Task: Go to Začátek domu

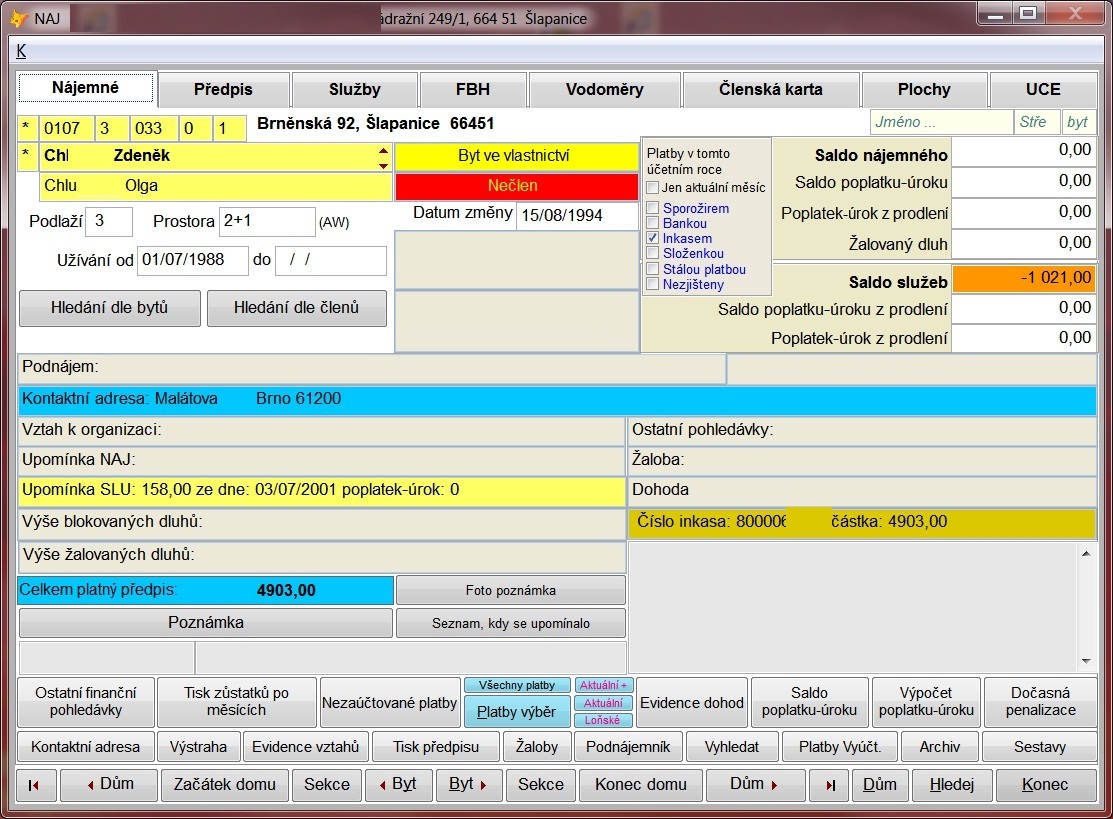Action: 225,785
